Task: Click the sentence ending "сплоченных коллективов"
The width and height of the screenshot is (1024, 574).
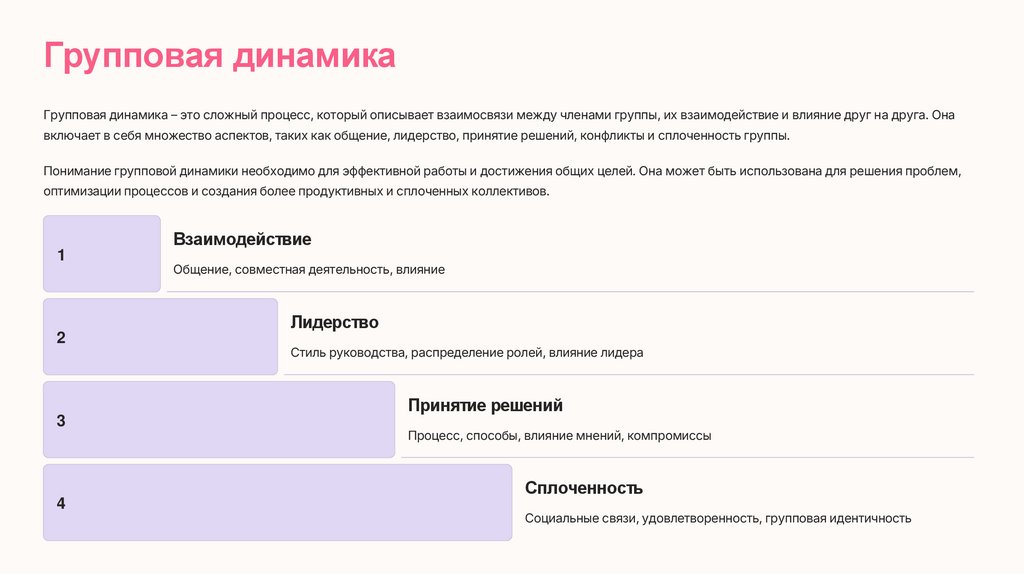Action: click(296, 191)
